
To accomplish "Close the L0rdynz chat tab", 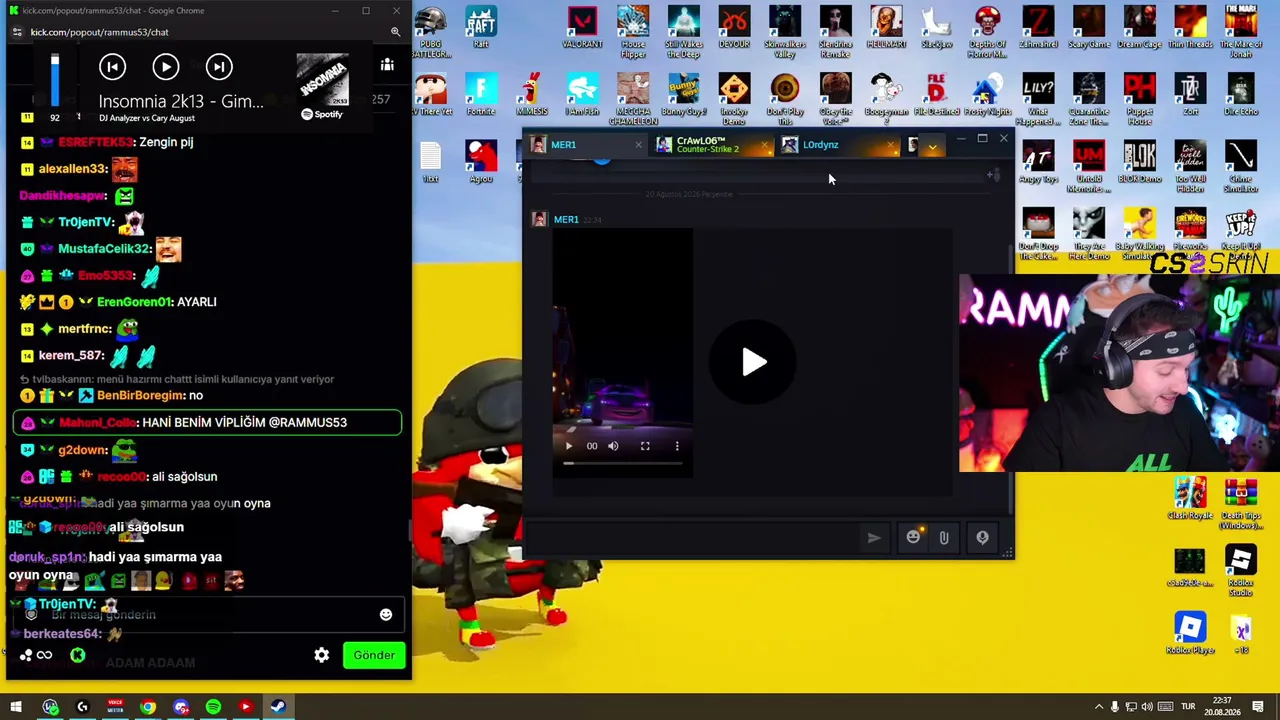I will (891, 145).
